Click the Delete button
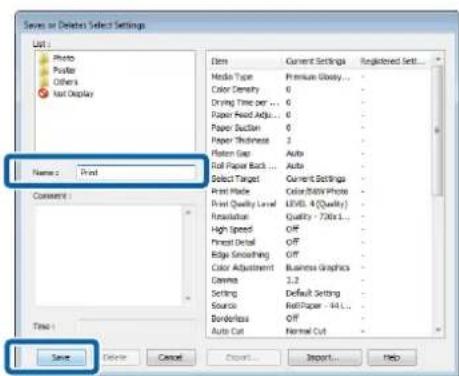459x376 pixels. click(116, 357)
